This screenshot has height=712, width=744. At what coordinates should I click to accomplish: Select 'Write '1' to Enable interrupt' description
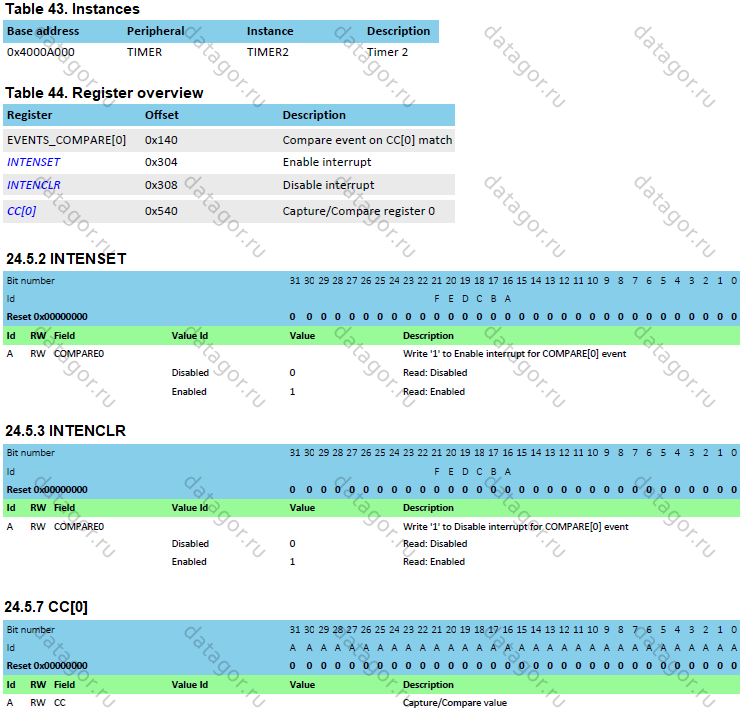pos(514,354)
